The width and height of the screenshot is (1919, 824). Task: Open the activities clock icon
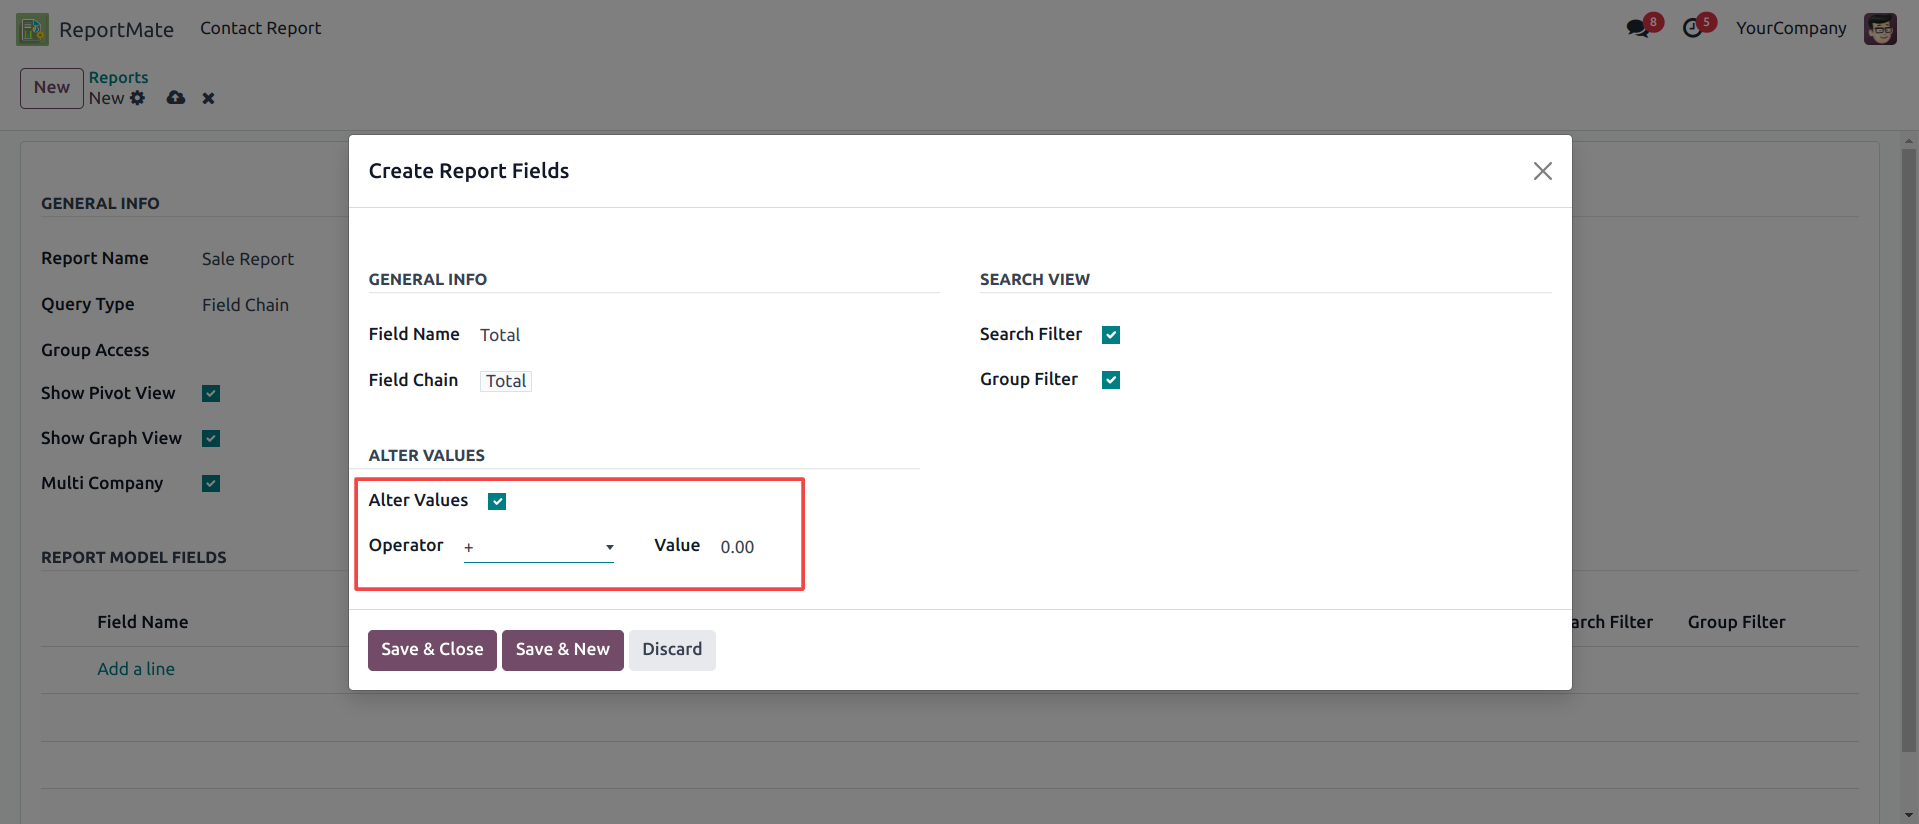(x=1693, y=28)
